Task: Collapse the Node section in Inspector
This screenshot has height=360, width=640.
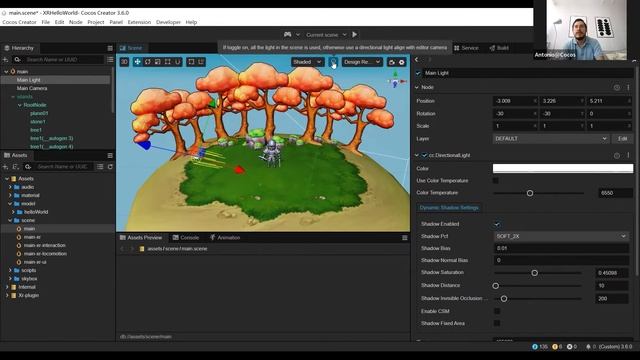Action: (x=417, y=87)
